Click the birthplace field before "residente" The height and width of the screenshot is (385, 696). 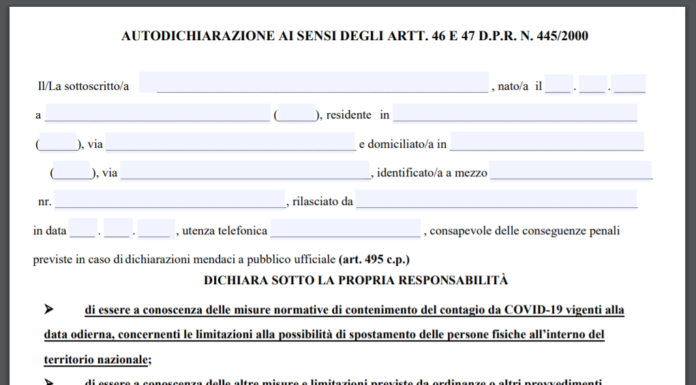(158, 113)
